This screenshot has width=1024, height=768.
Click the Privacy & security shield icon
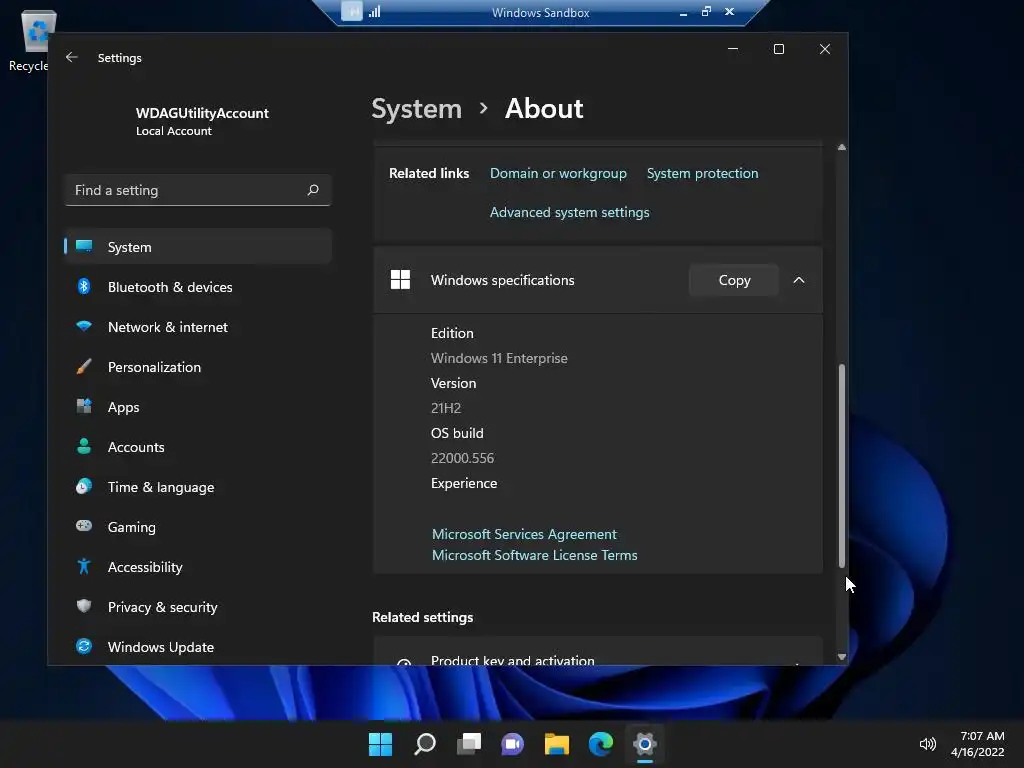(84, 606)
